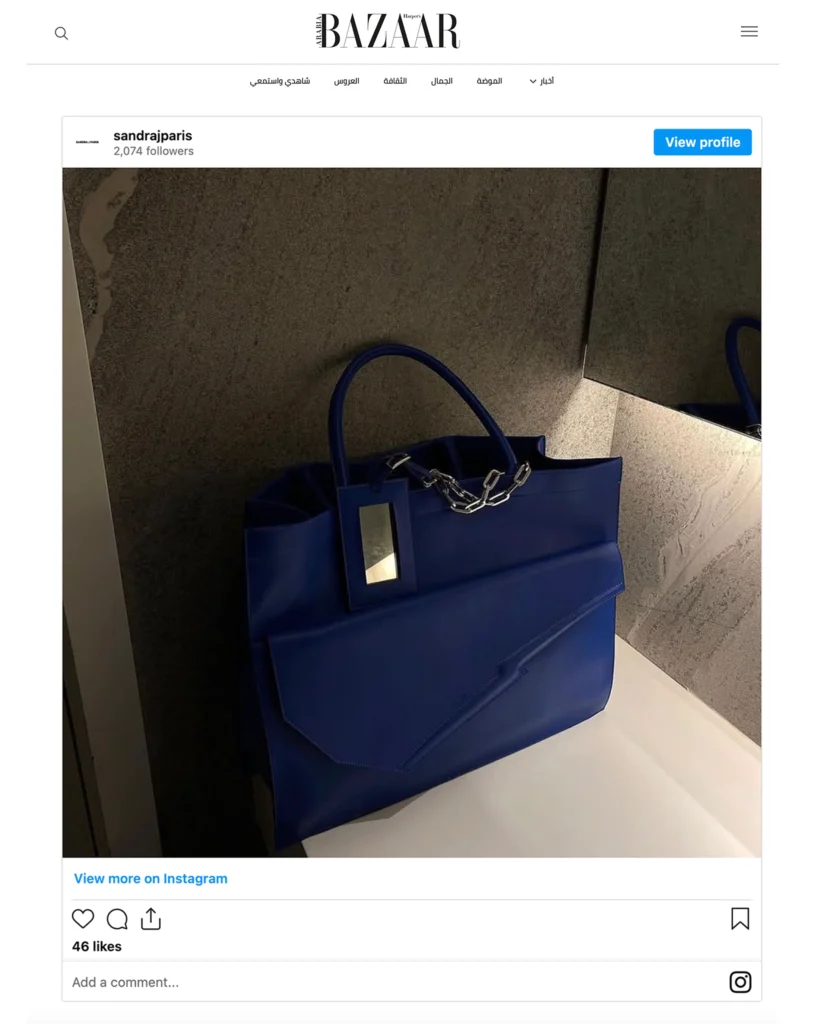Open the الجمال menu item
Screen dimensions: 818x1024
[441, 81]
